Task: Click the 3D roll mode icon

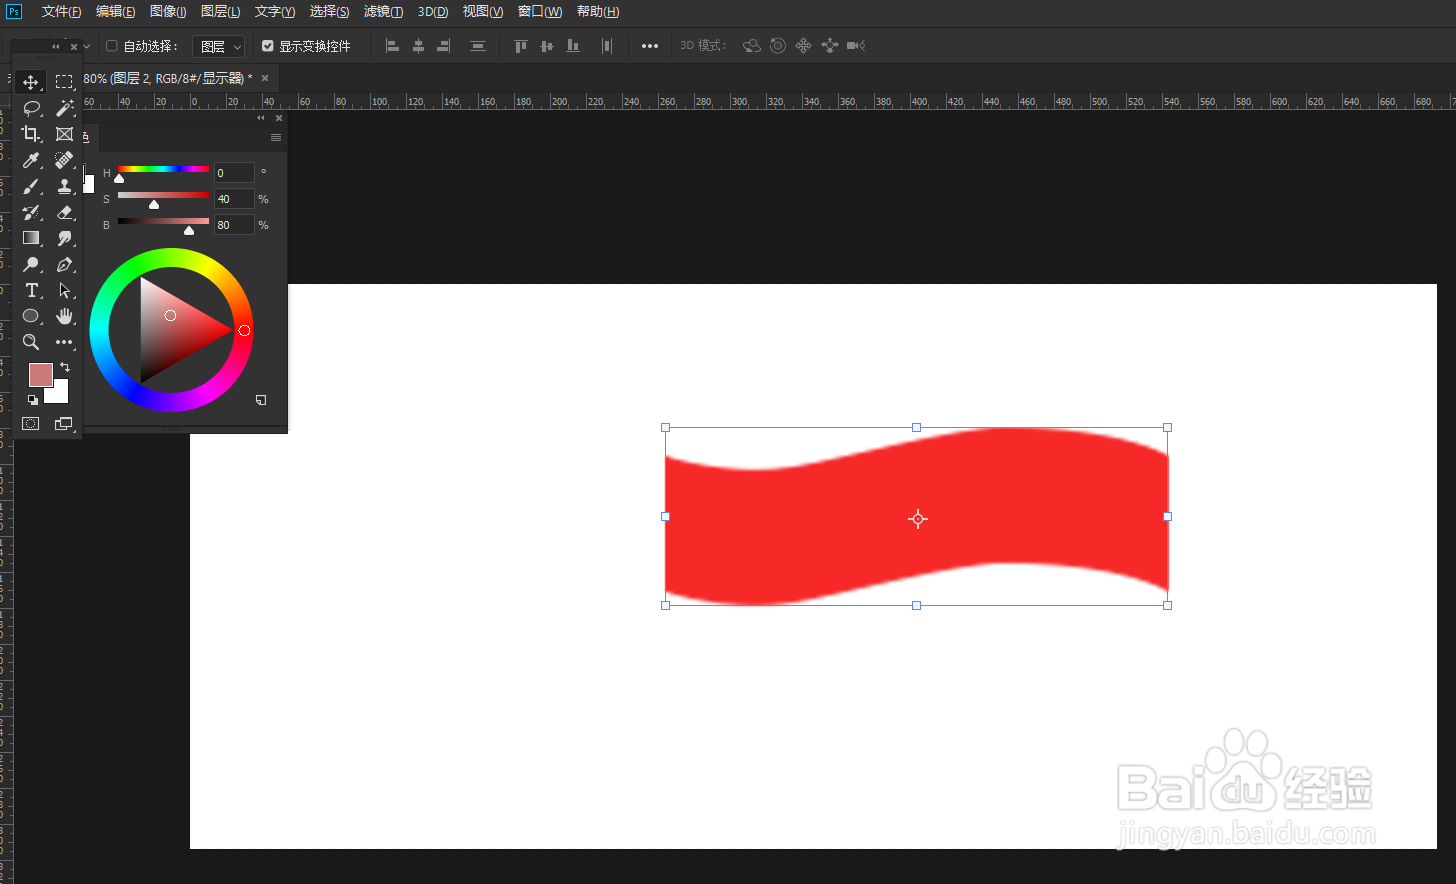Action: coord(777,46)
